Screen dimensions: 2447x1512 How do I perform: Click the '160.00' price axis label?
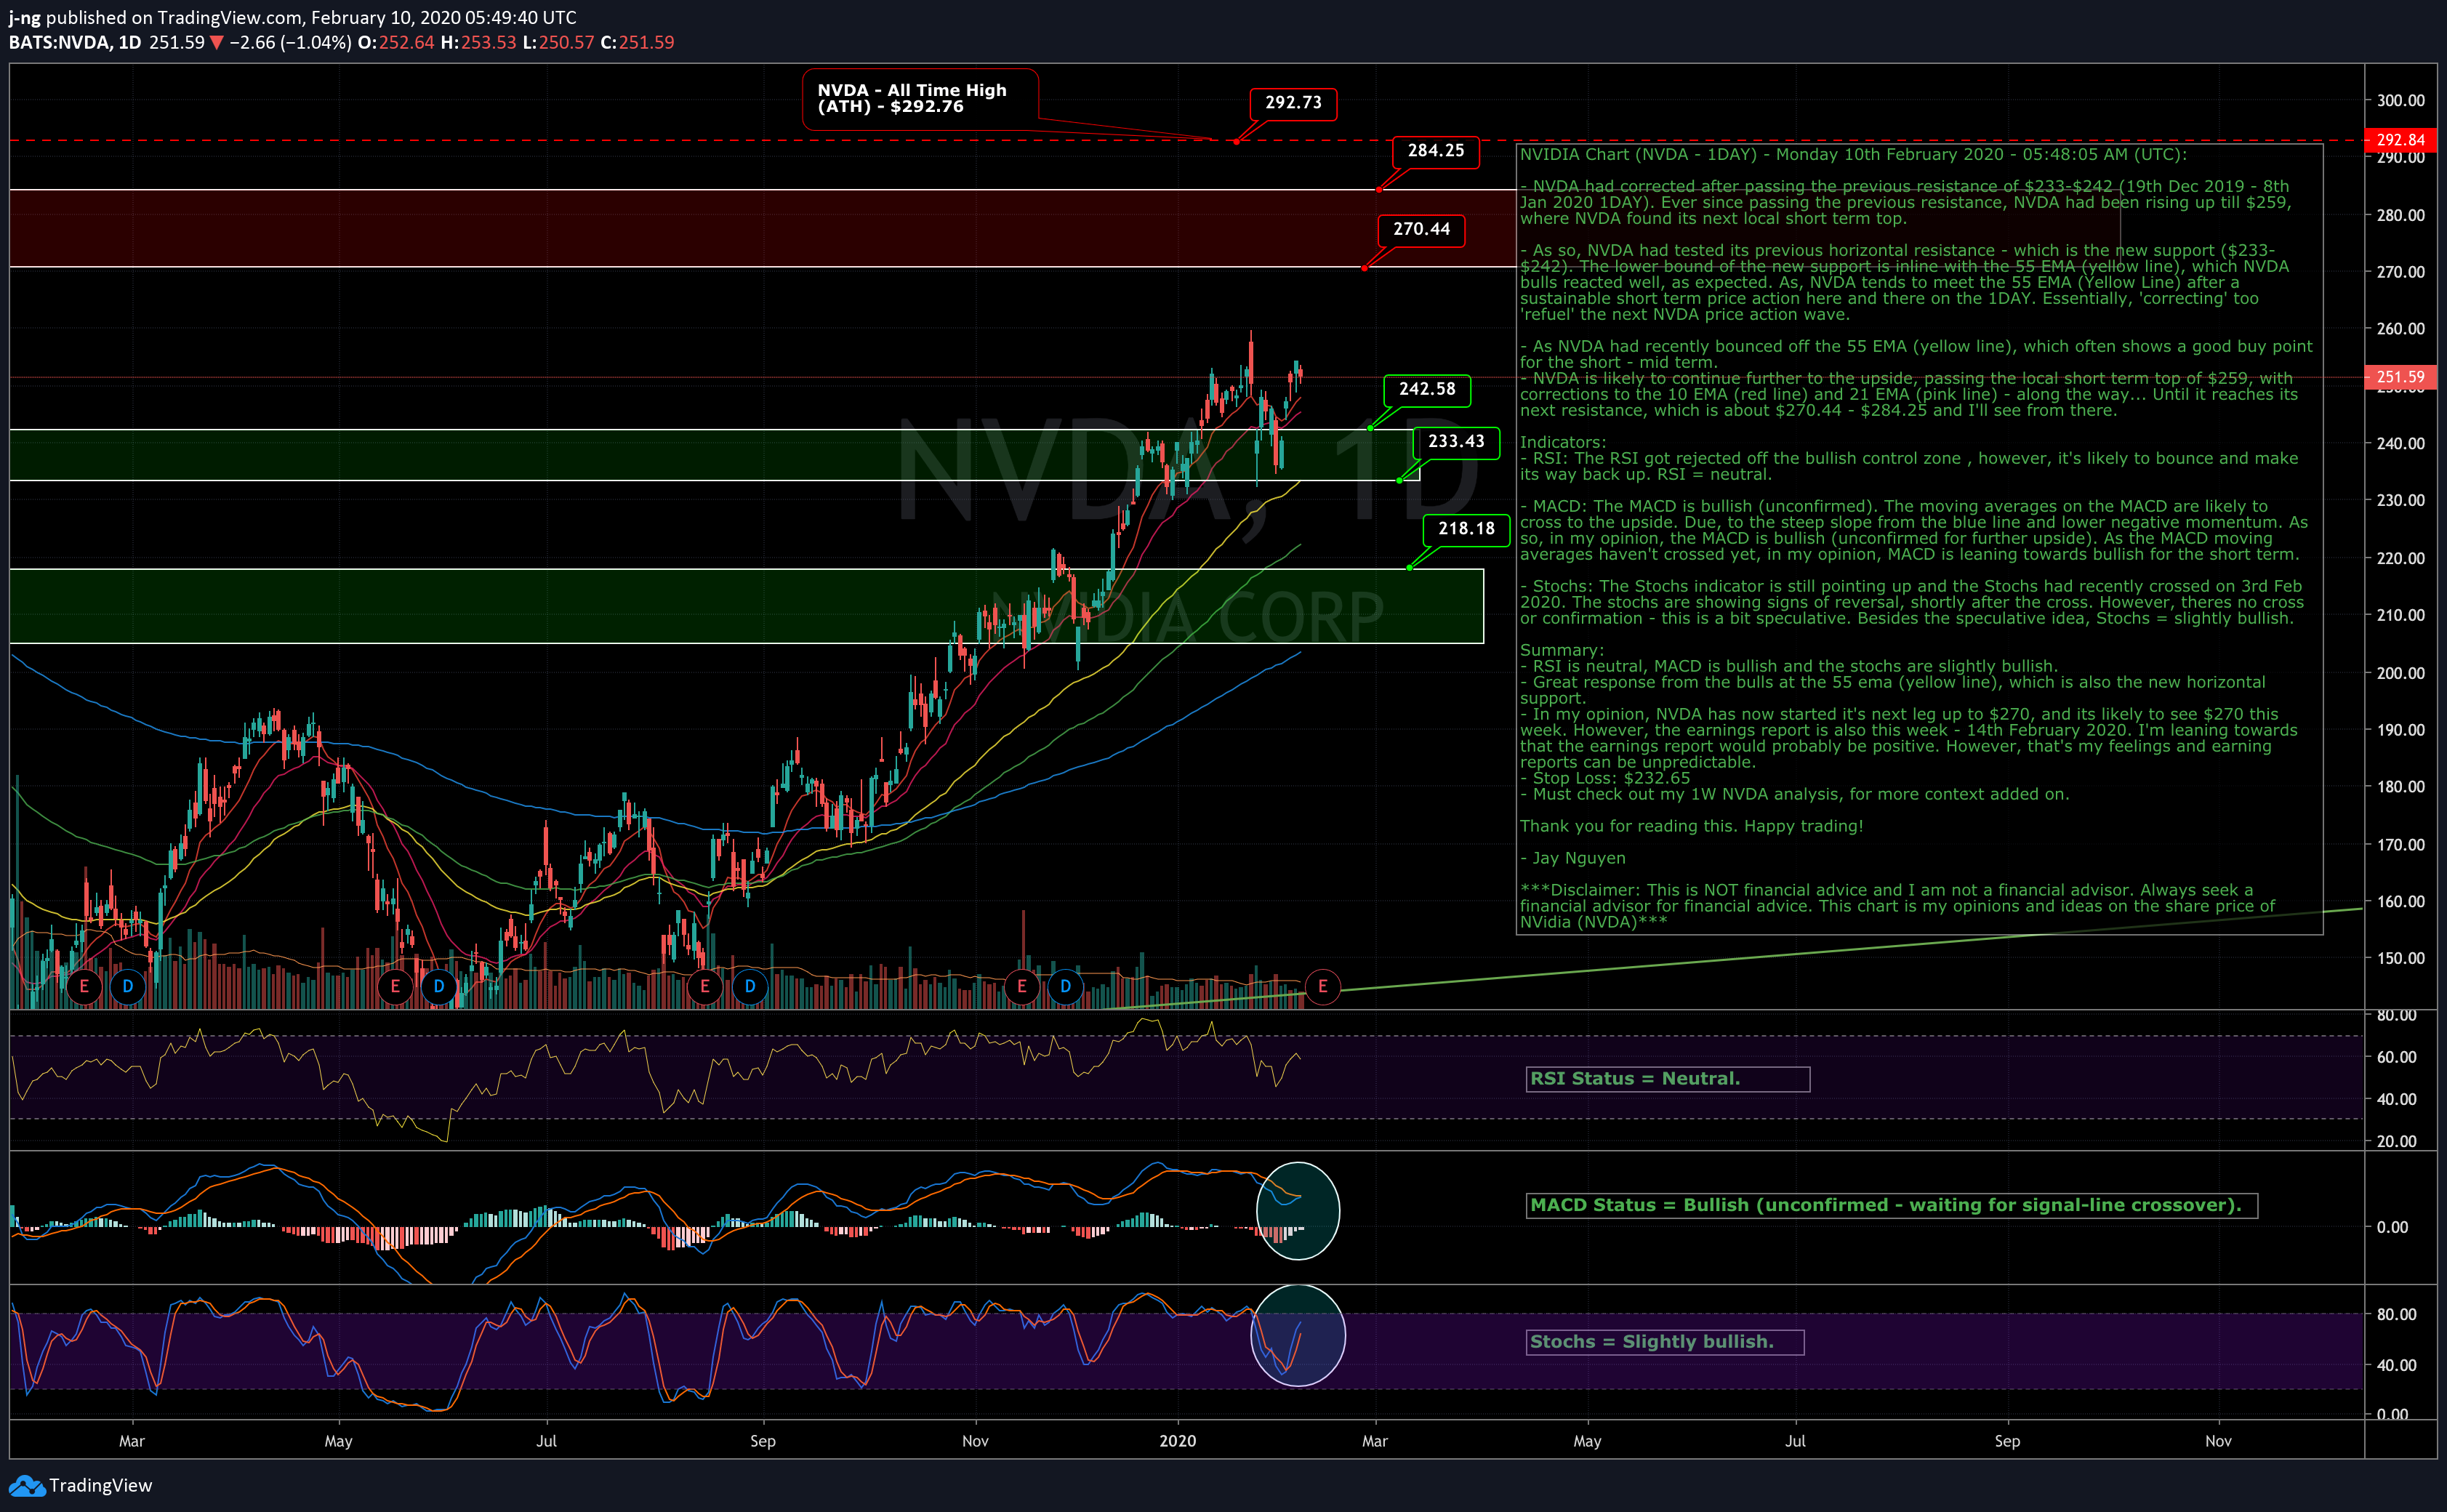(2400, 901)
